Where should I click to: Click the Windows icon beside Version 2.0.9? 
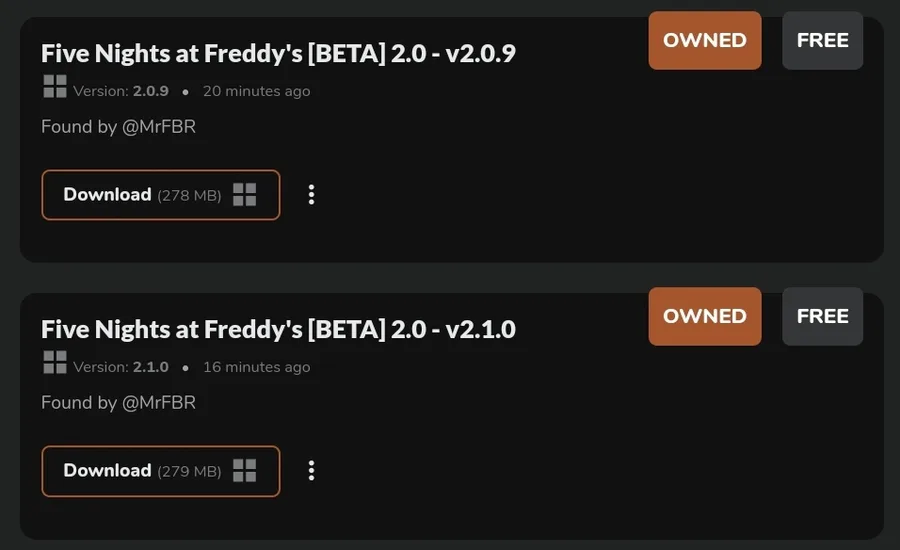pos(55,87)
